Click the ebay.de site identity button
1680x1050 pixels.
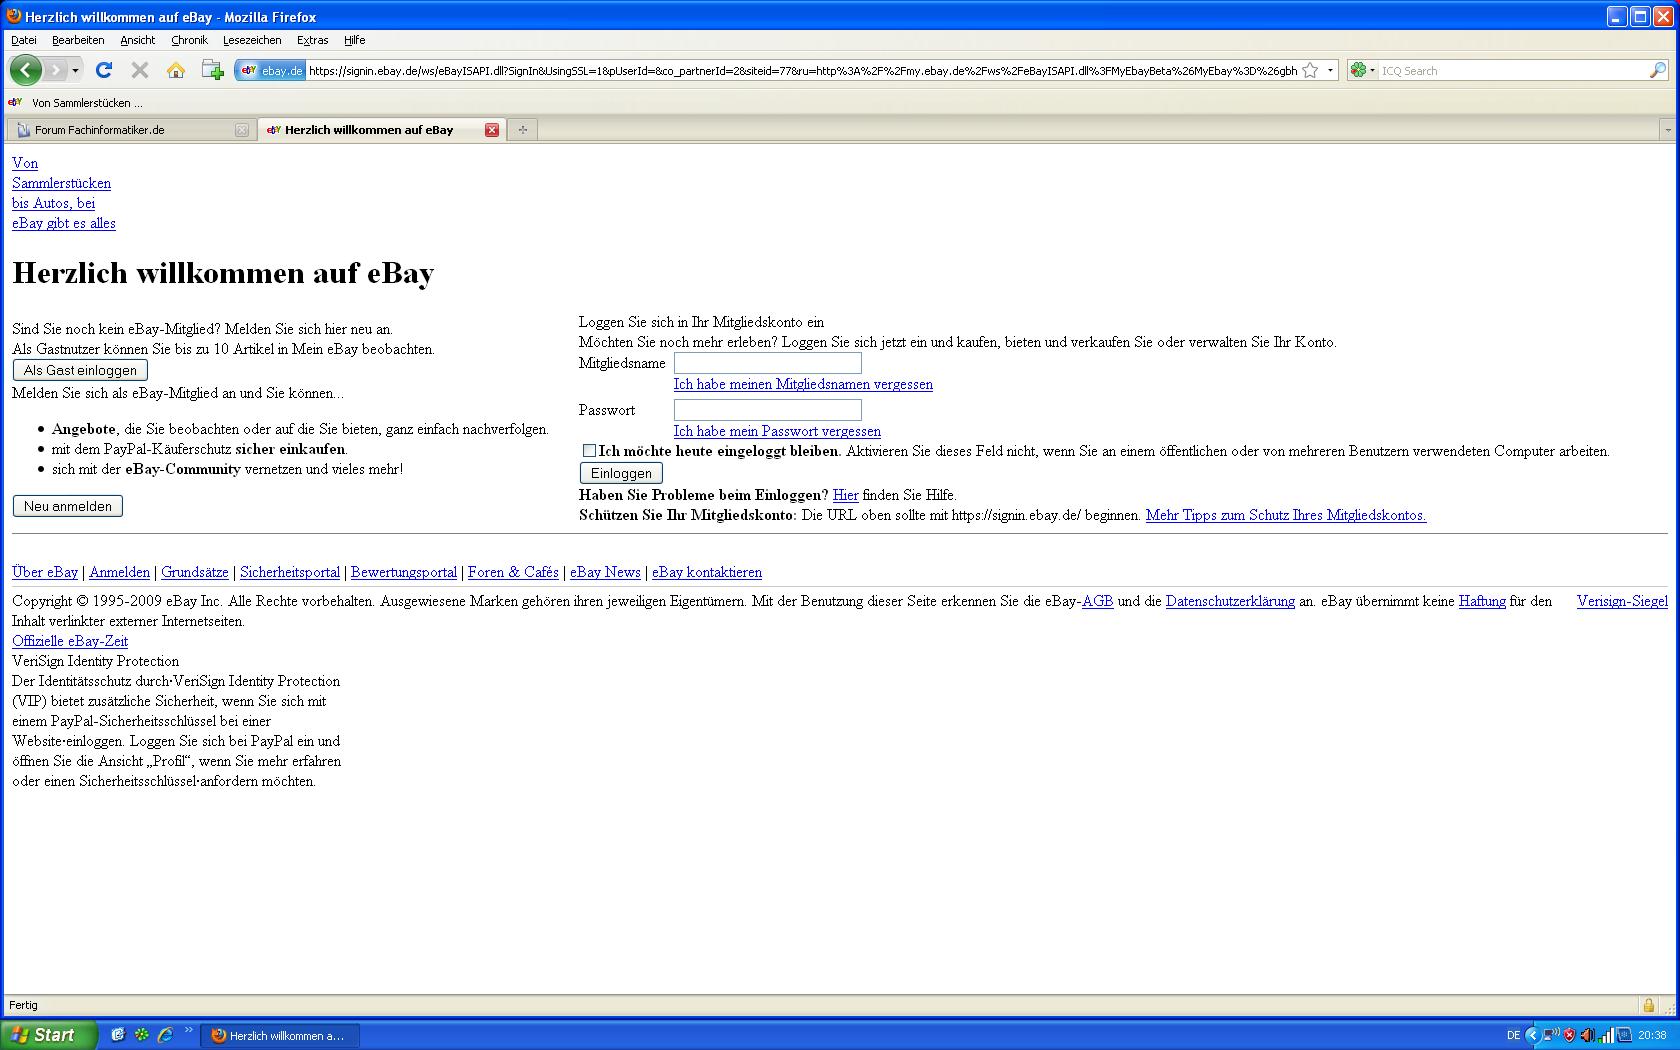click(x=271, y=71)
